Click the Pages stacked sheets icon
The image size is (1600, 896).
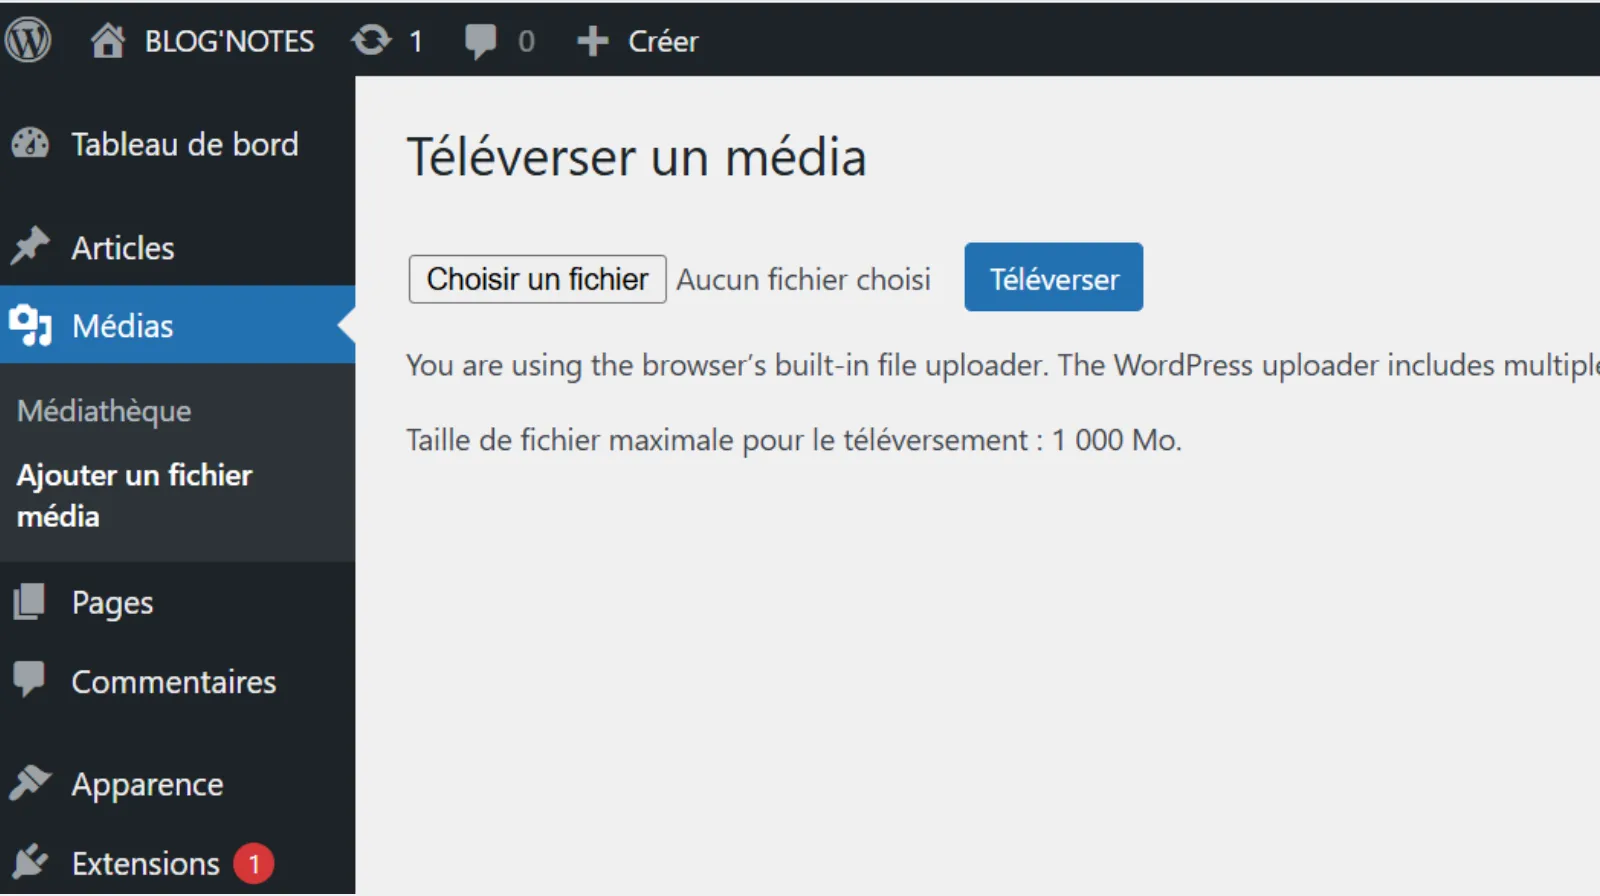coord(30,602)
